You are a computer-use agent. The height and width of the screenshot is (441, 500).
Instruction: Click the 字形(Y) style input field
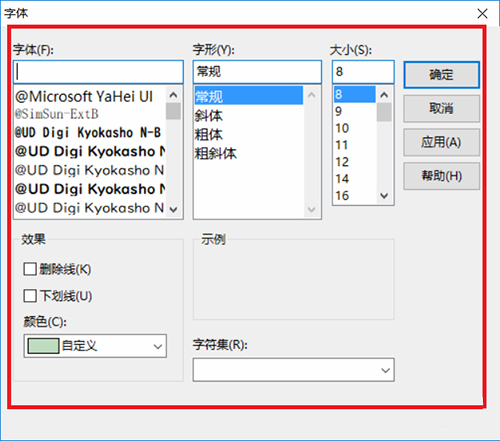coord(257,72)
